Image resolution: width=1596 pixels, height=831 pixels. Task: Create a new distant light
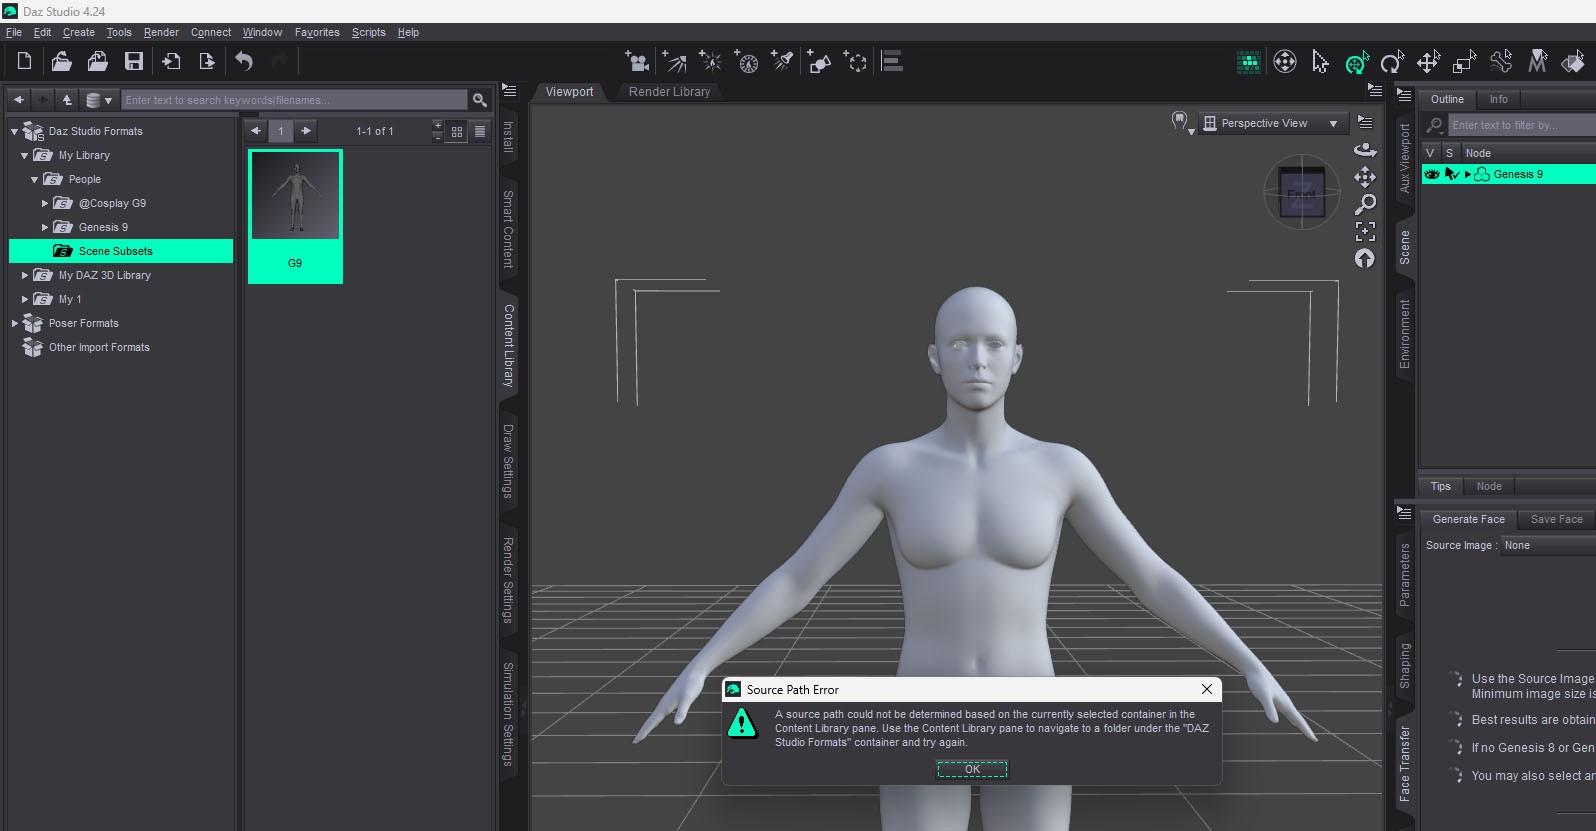[674, 62]
